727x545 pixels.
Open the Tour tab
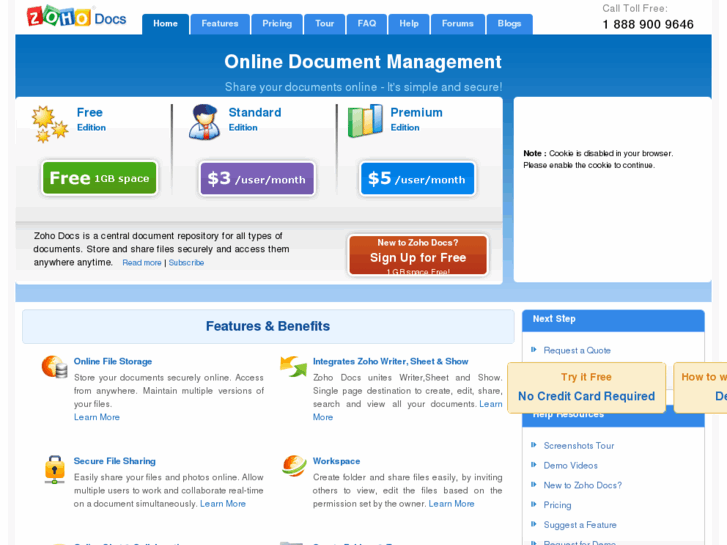tap(325, 24)
